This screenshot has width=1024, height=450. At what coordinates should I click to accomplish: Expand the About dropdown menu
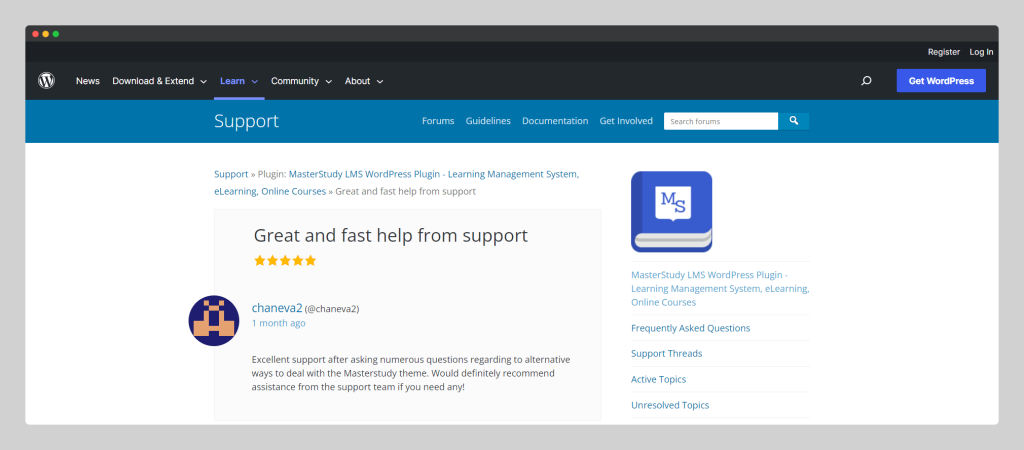point(364,81)
